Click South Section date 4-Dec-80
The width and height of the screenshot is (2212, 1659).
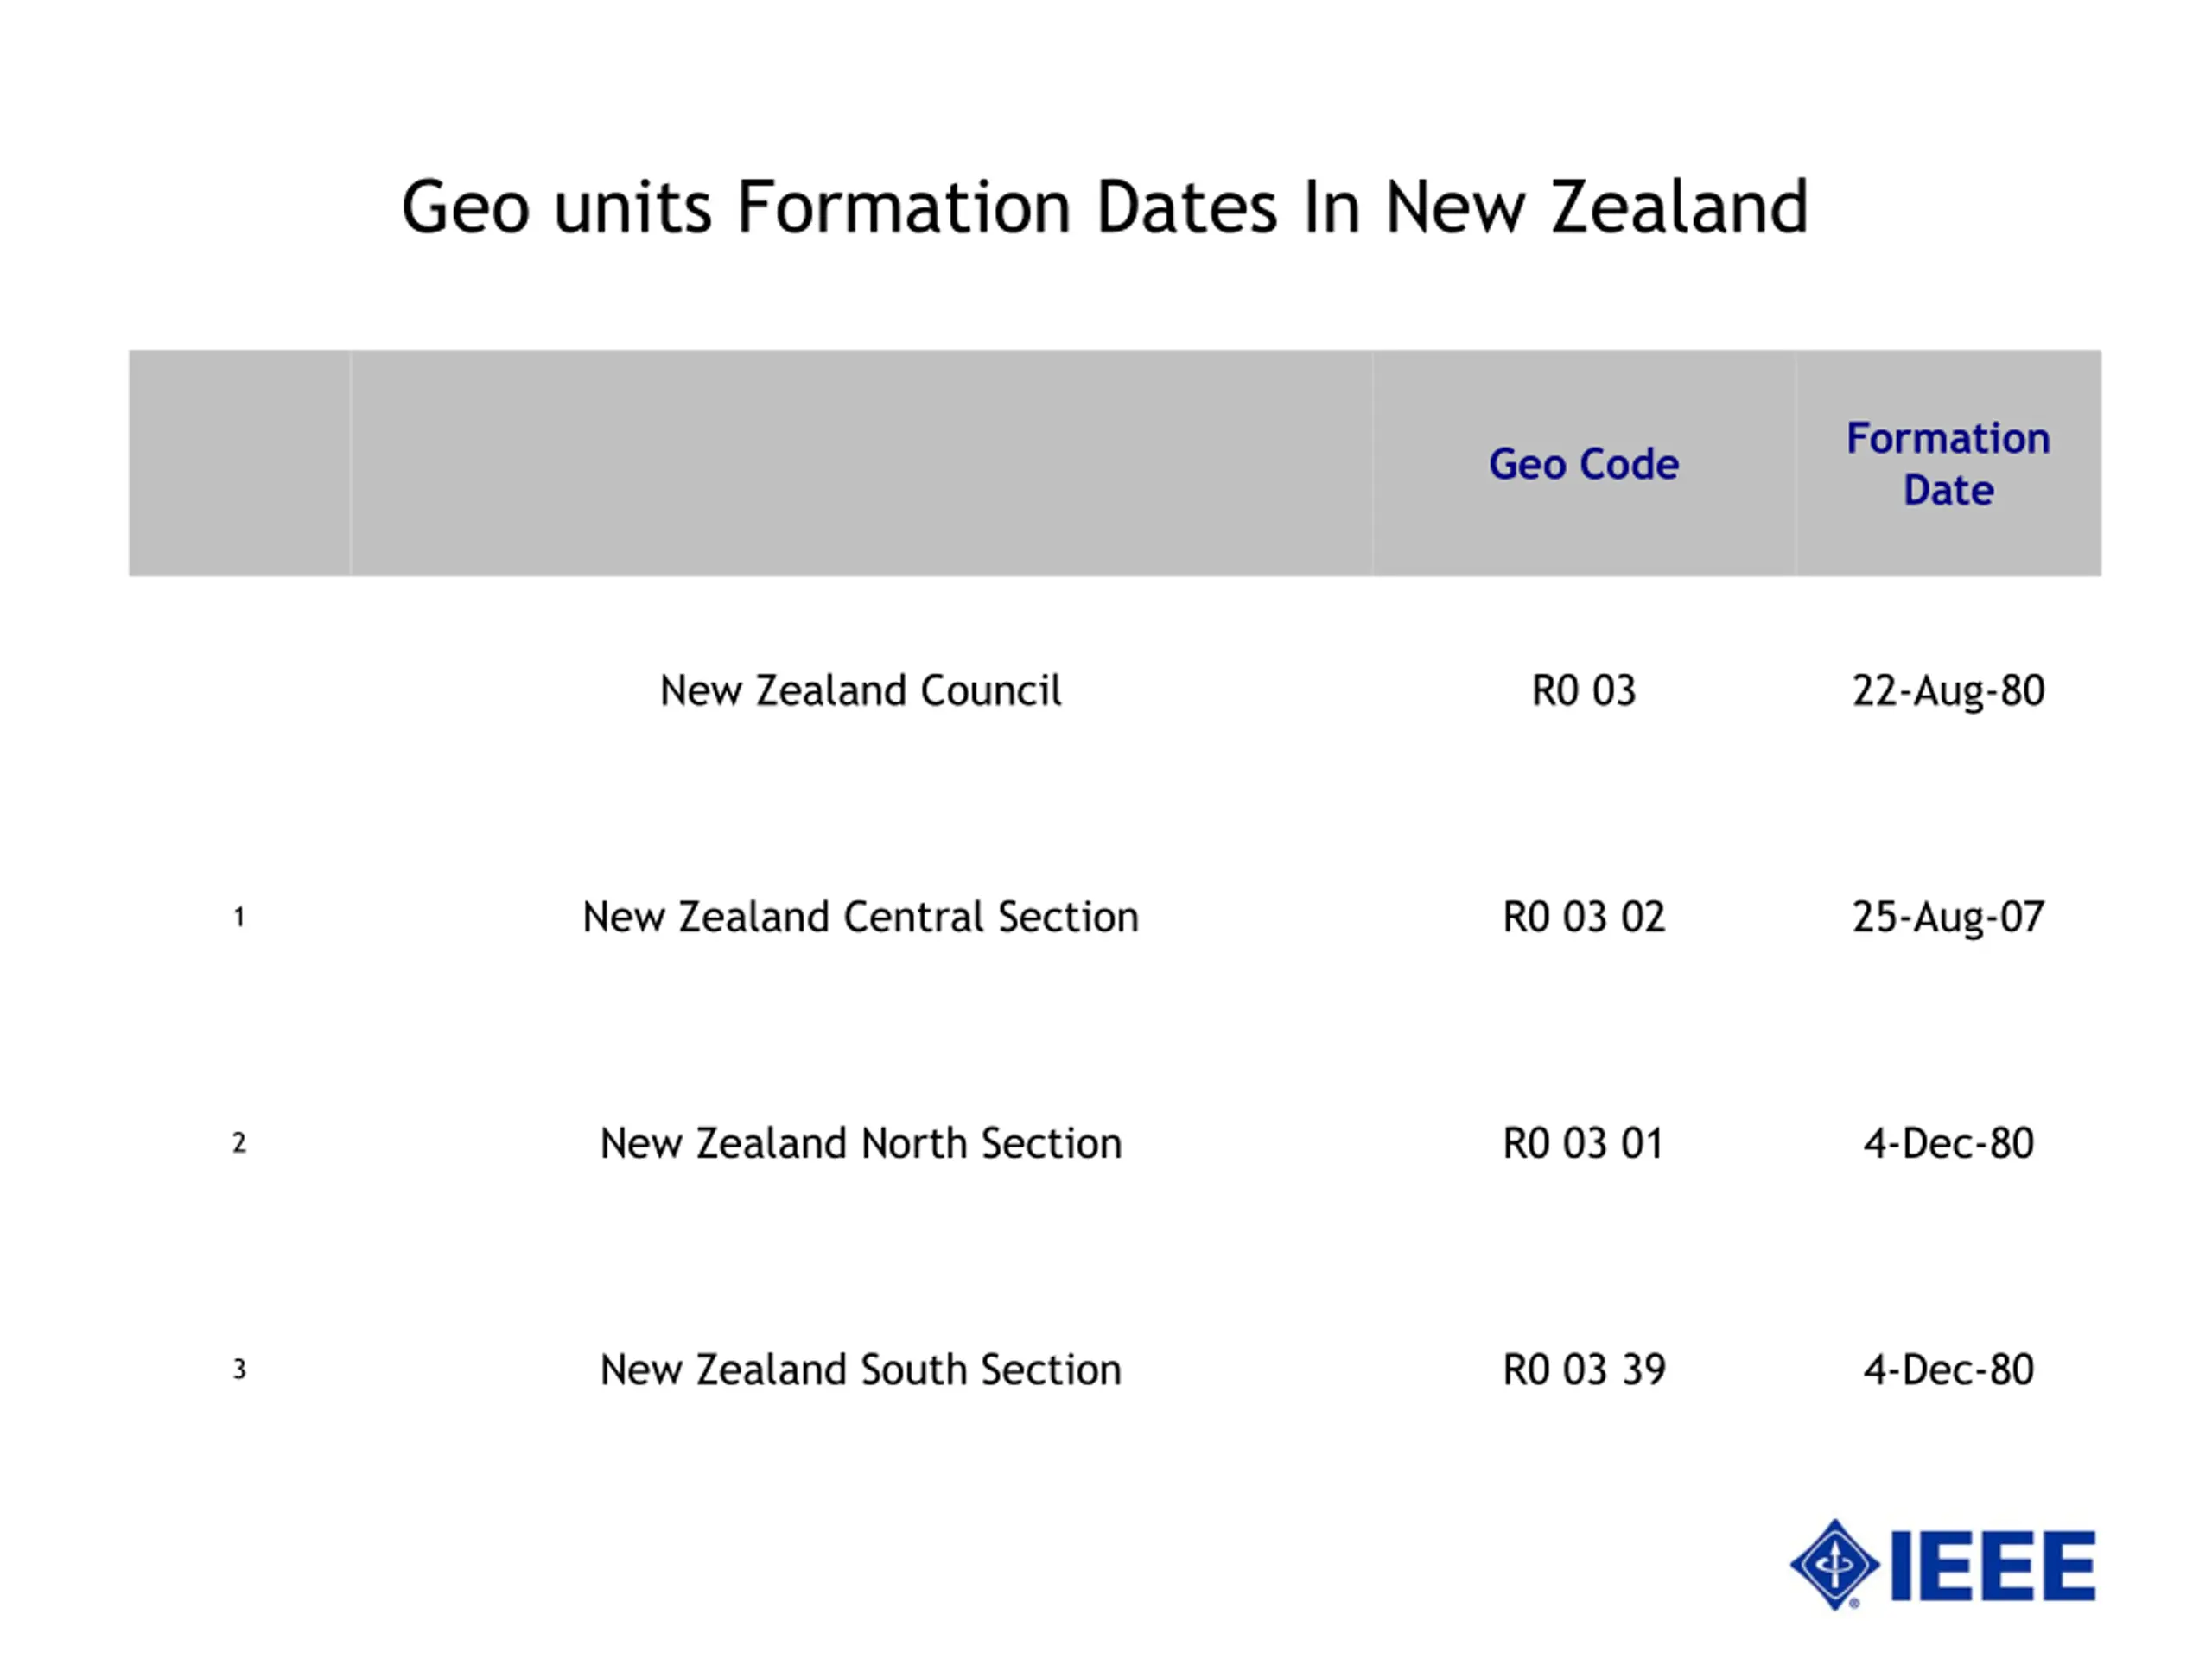[x=1948, y=1370]
